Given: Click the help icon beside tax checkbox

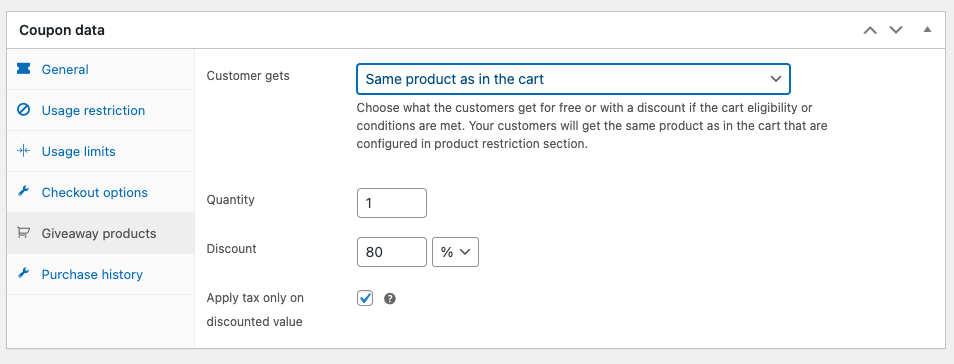Looking at the screenshot, I should tap(390, 298).
